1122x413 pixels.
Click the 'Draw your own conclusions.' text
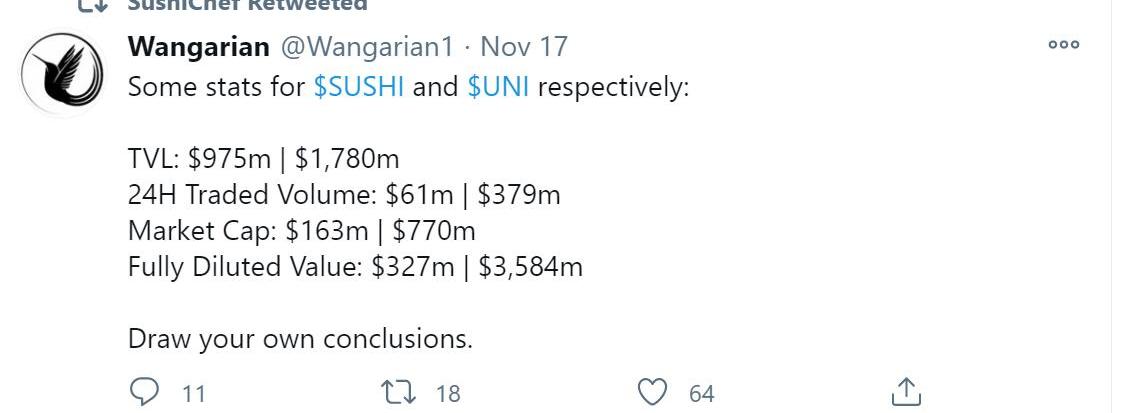pos(301,339)
